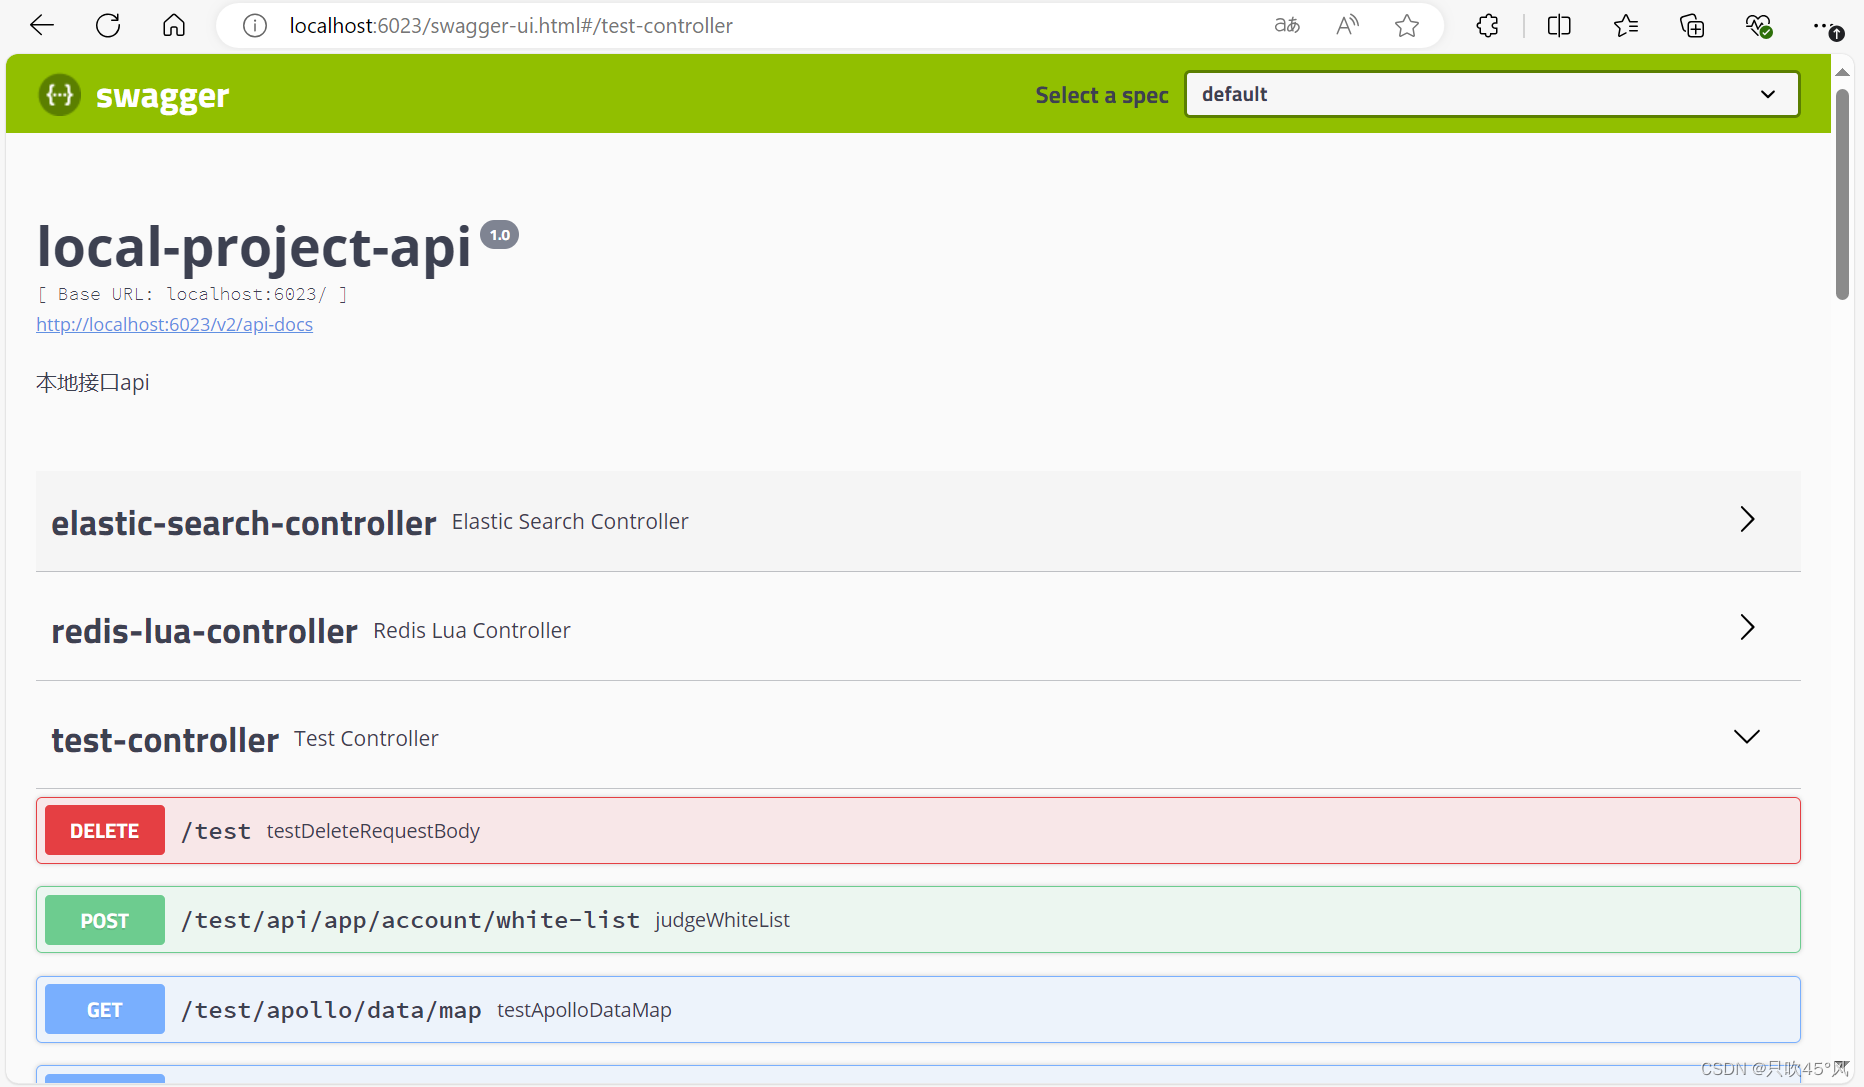Viewport: 1864px width, 1087px height.
Task: Expand the DELETE /test operation
Action: click(918, 830)
